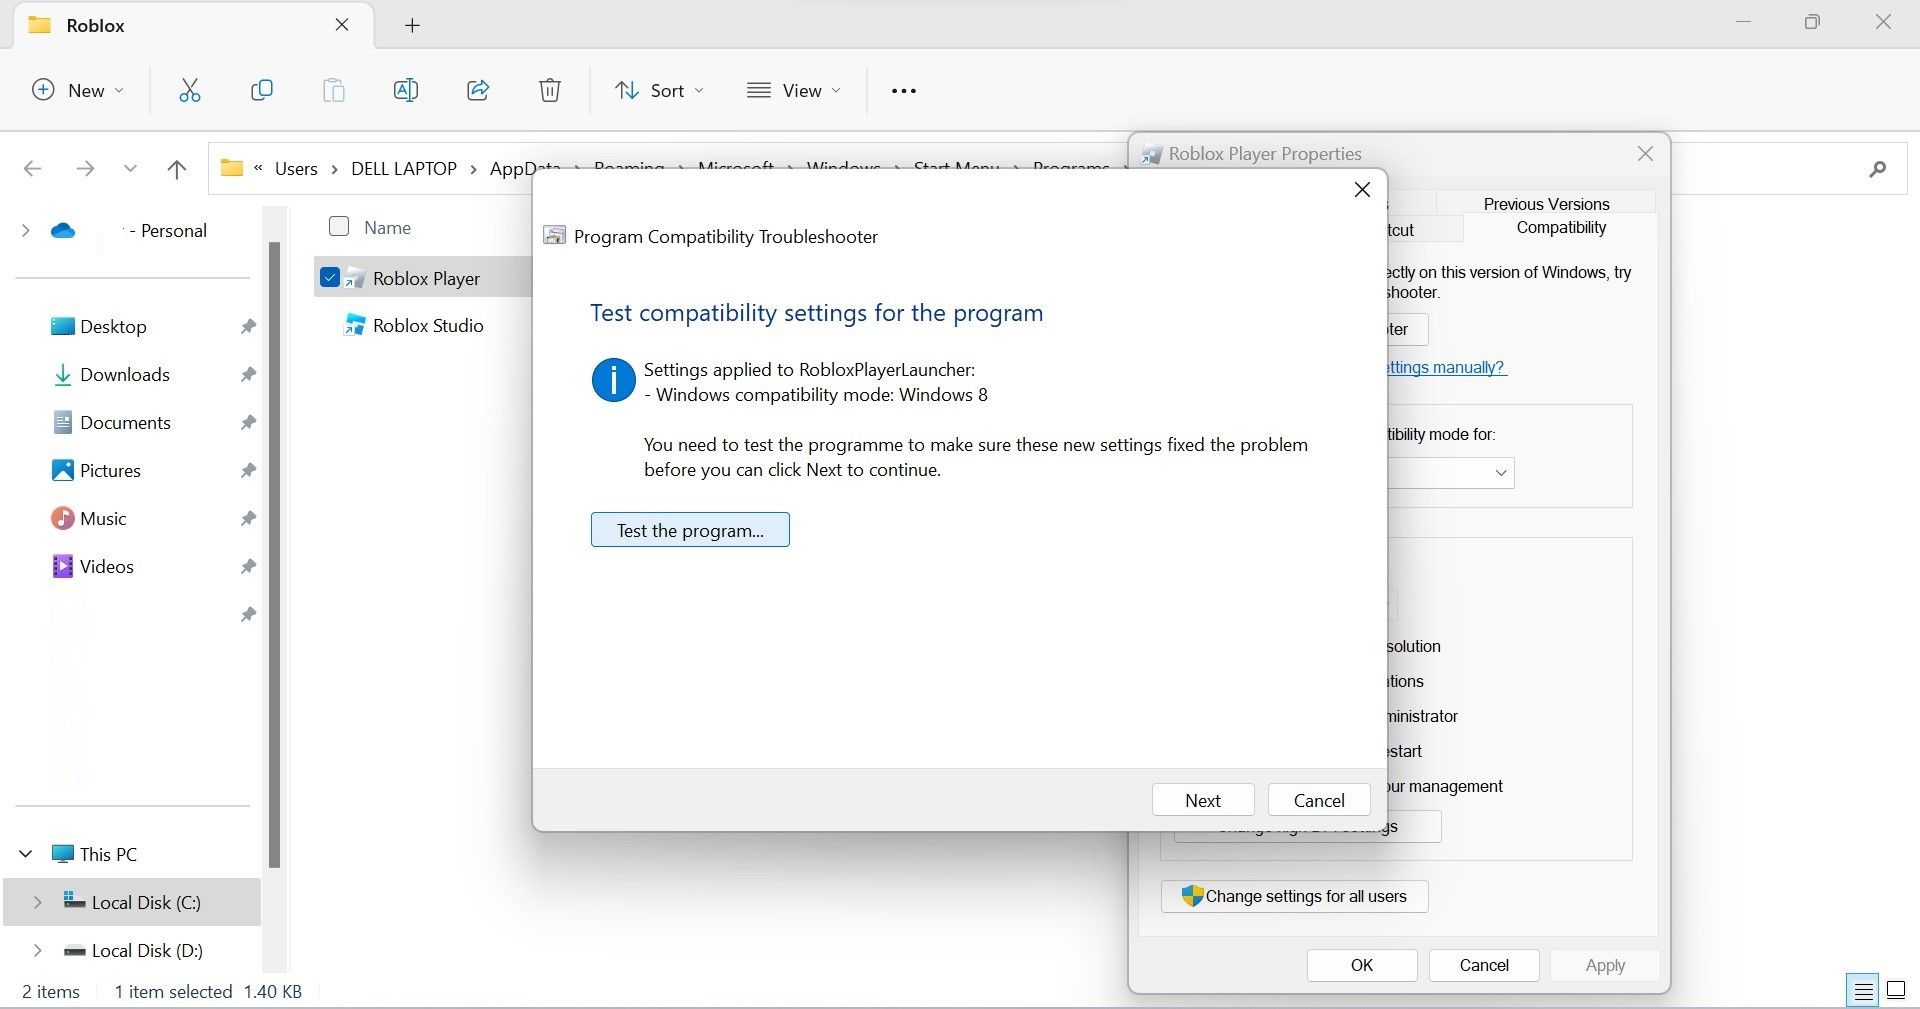This screenshot has height=1009, width=1920.
Task: Toggle the select-all checkbox beside Name
Action: point(339,227)
